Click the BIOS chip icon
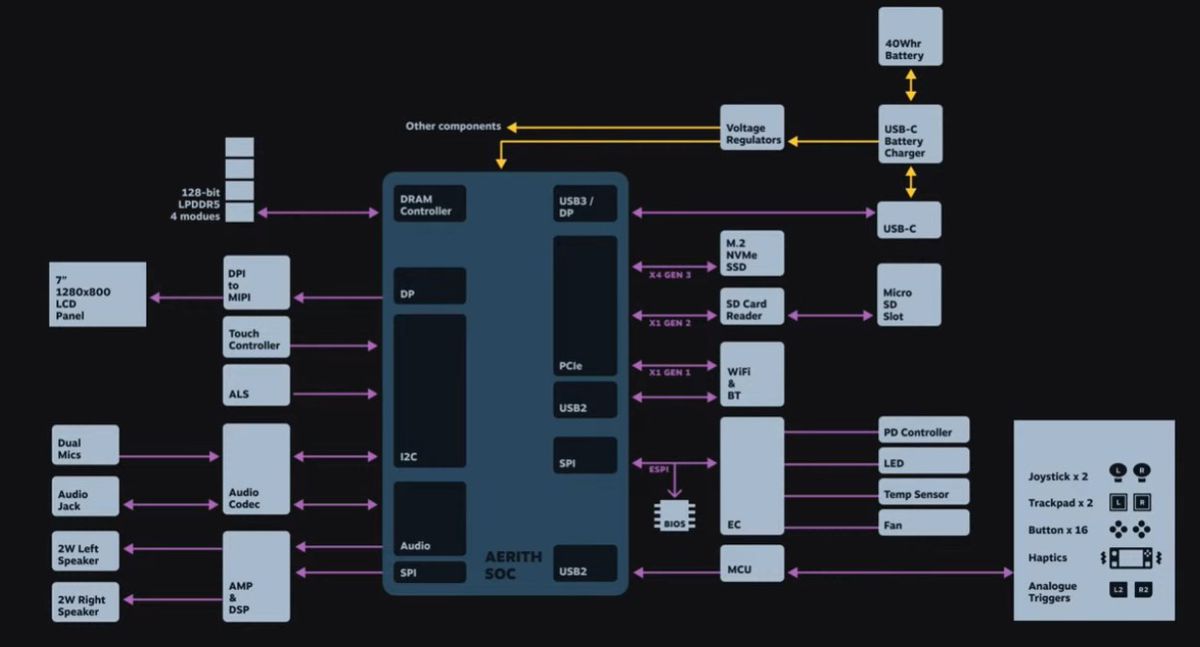Image resolution: width=1200 pixels, height=647 pixels. (x=674, y=517)
